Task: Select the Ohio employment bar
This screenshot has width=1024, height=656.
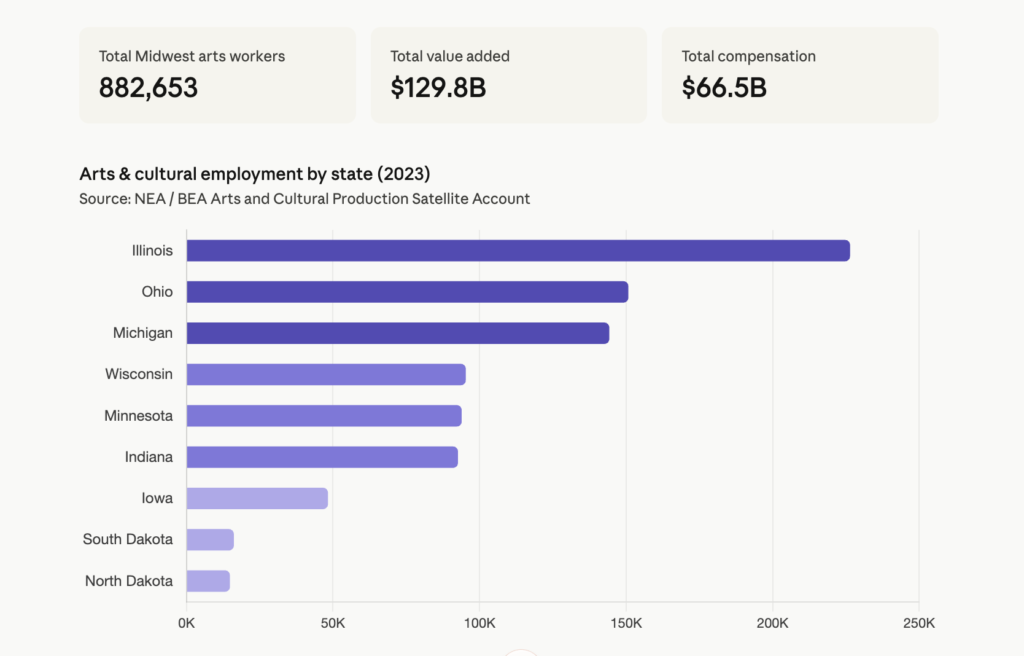Action: pyautogui.click(x=407, y=292)
